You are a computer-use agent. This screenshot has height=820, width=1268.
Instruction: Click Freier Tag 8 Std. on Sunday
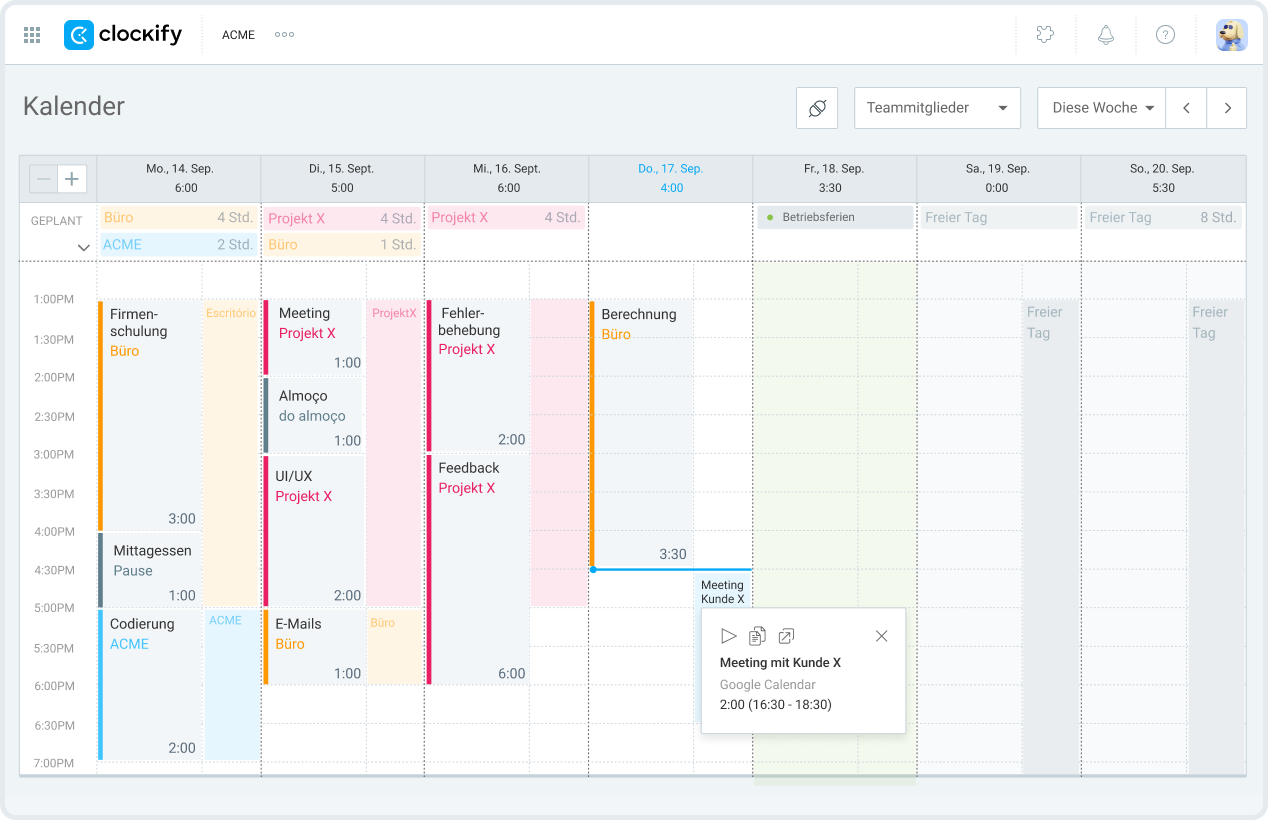point(1163,217)
